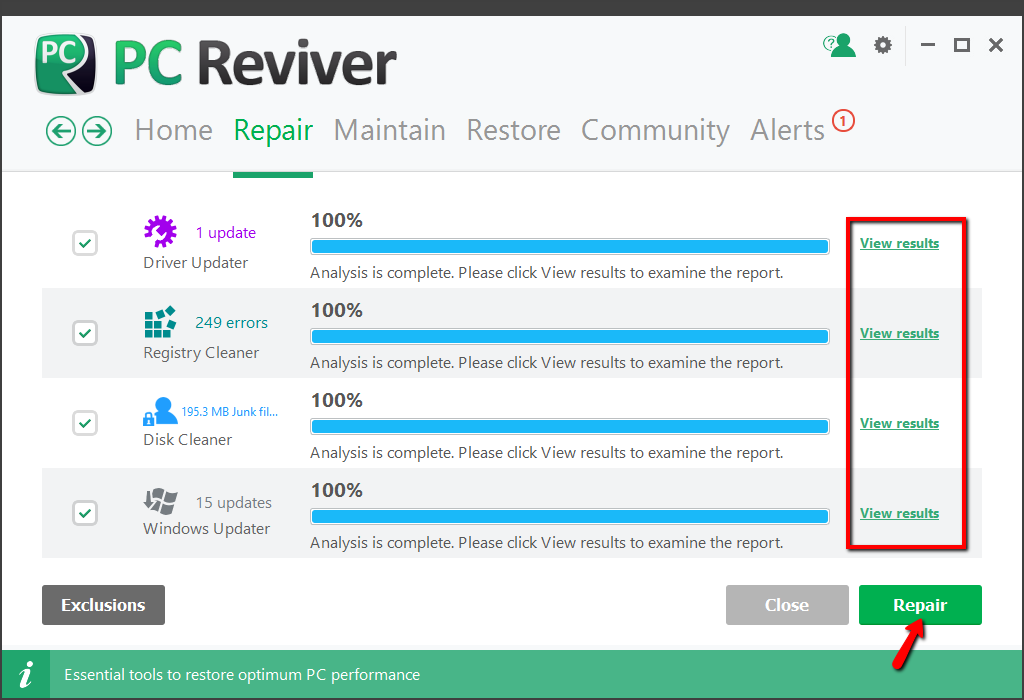
Task: Click the Driver Updater progress bar
Action: (x=569, y=247)
